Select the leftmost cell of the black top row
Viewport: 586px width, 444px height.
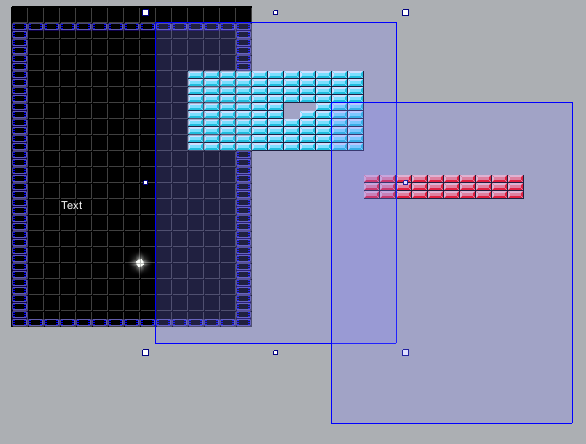(x=19, y=14)
